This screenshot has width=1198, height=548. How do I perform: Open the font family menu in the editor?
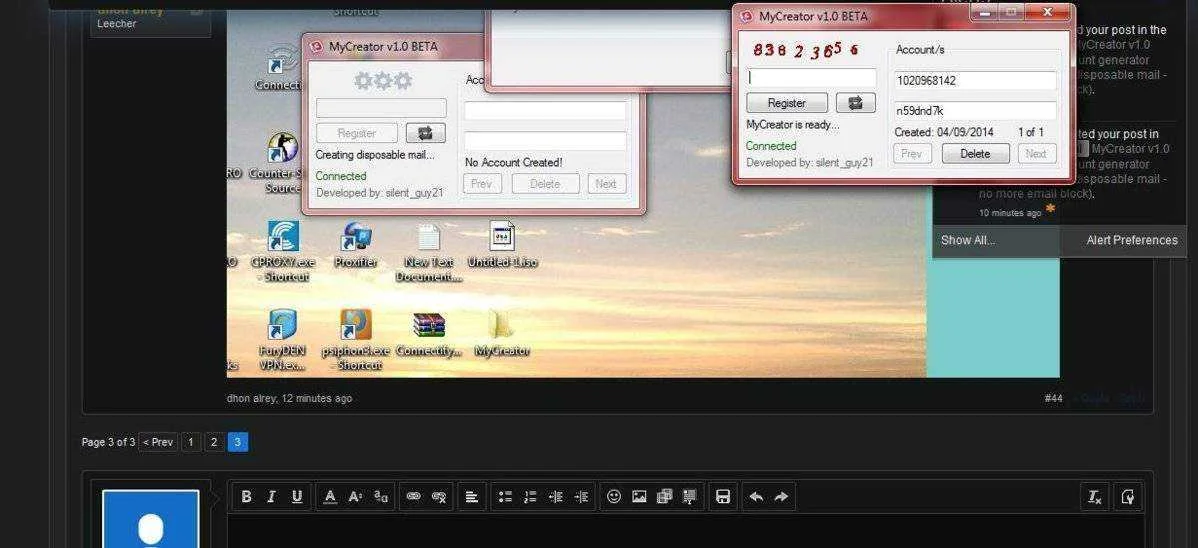(380, 497)
